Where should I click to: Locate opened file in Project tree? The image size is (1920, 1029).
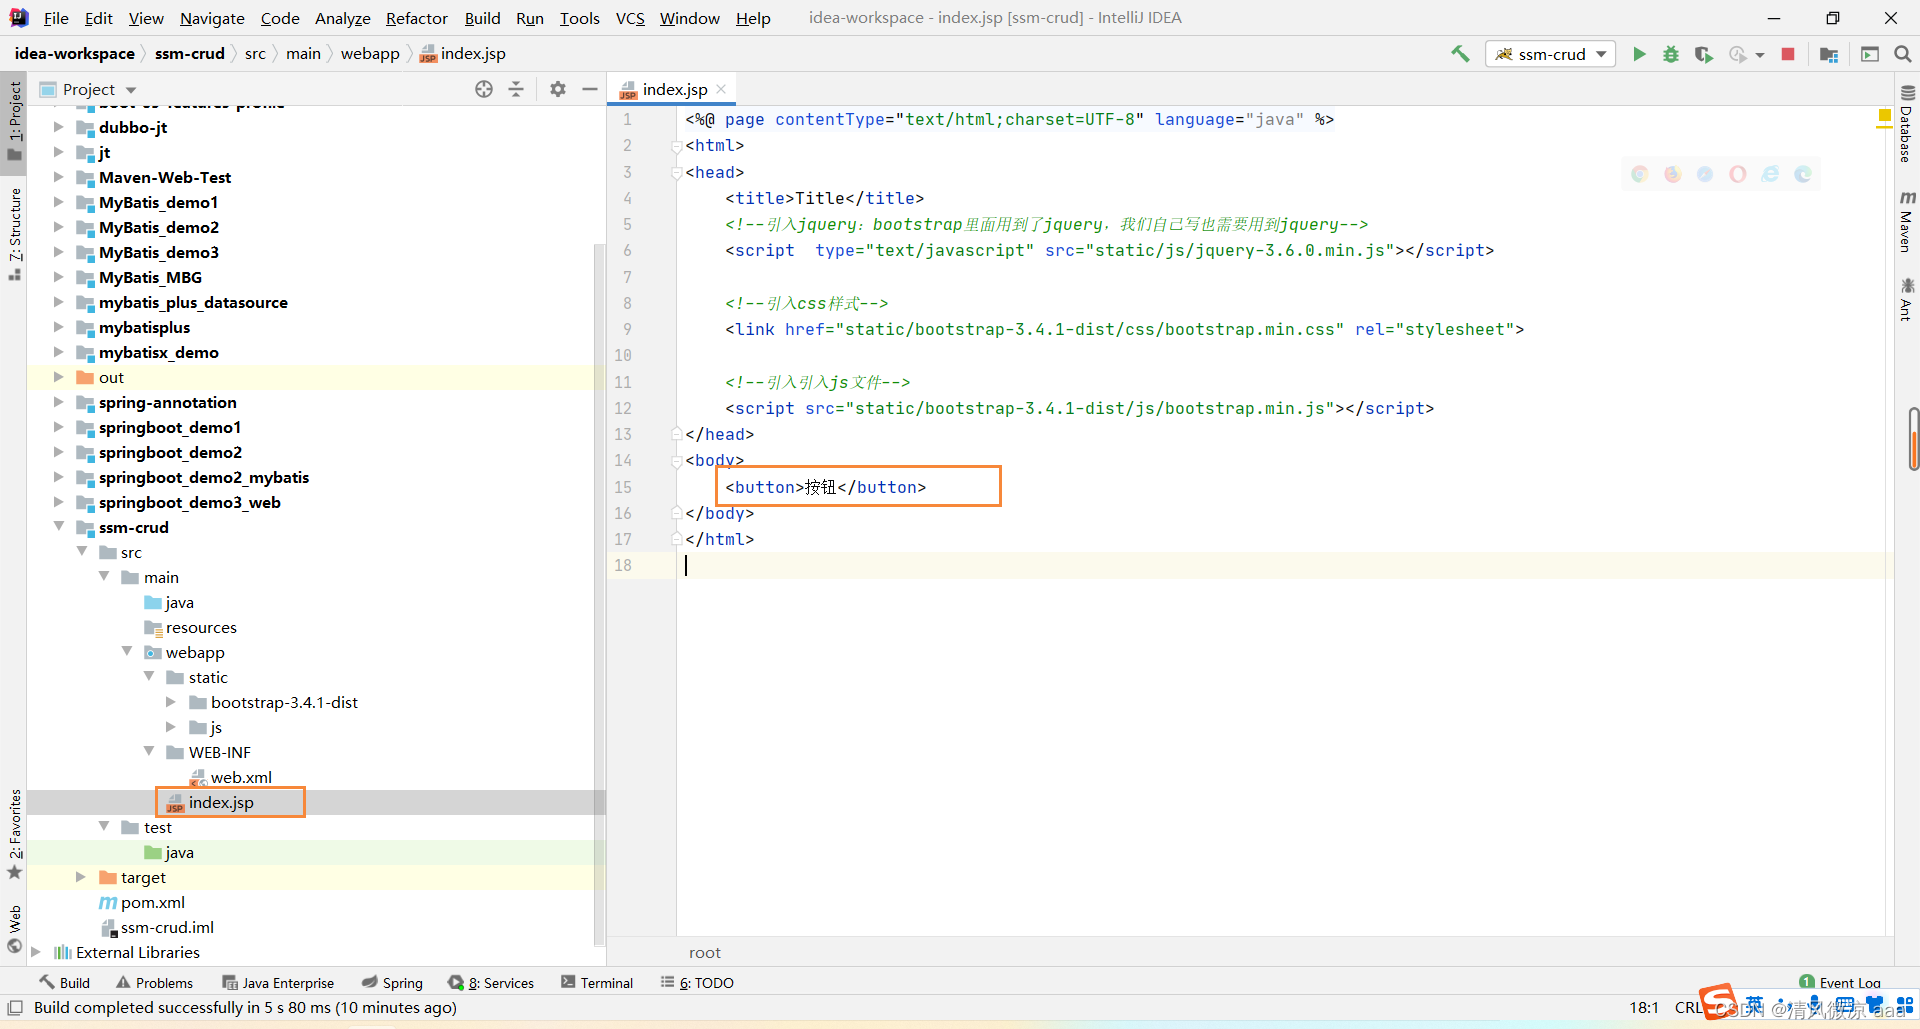[x=484, y=89]
